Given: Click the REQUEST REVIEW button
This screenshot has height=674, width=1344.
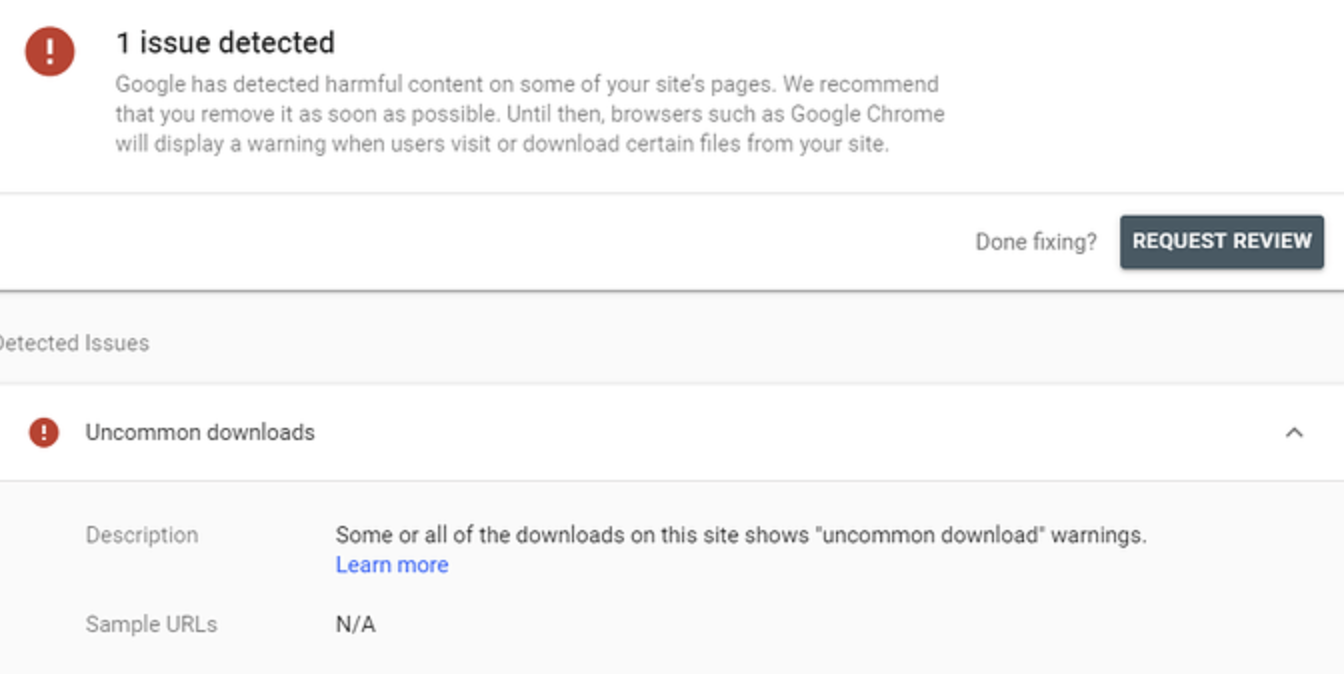Looking at the screenshot, I should click(x=1221, y=241).
